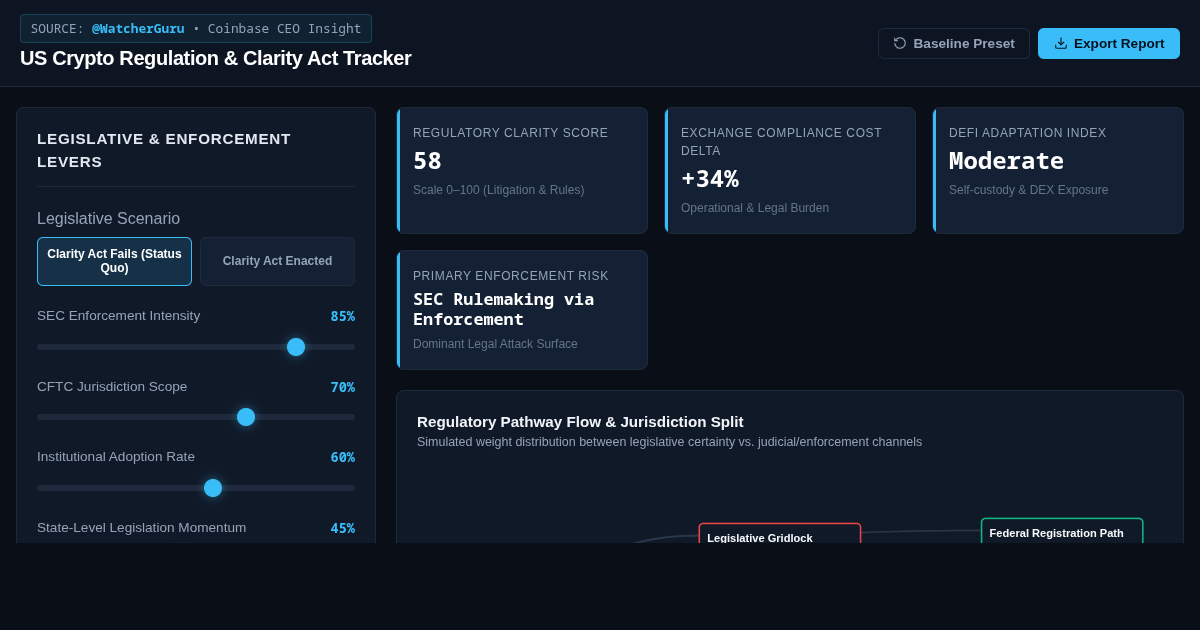Click the reset icon in Baseline Preset
The width and height of the screenshot is (1200, 630).
click(900, 43)
